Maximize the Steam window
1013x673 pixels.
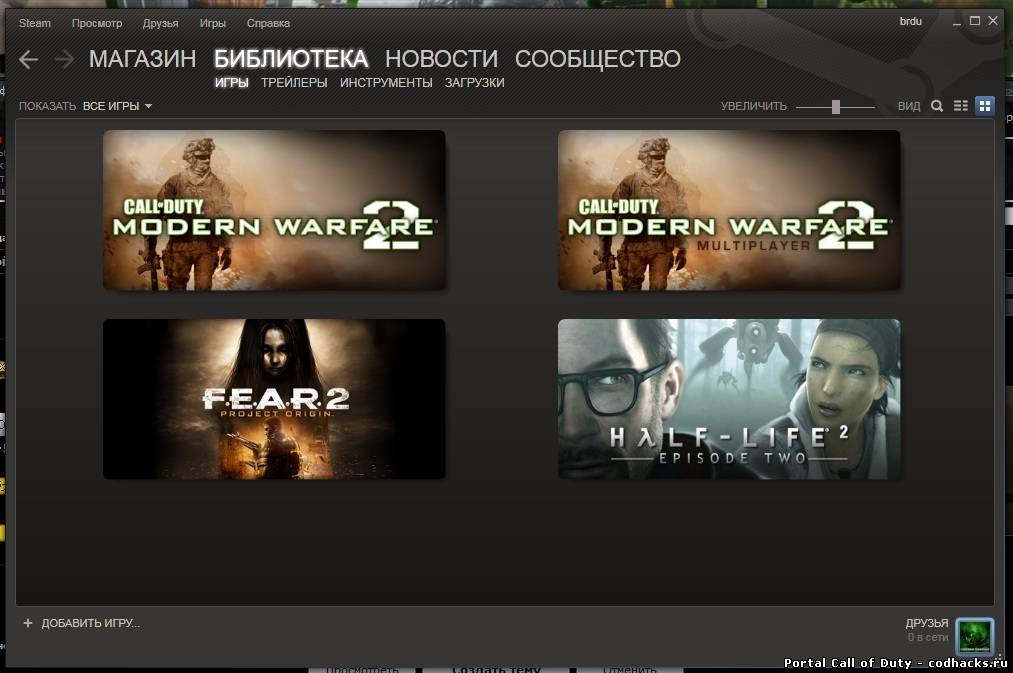pyautogui.click(x=975, y=21)
